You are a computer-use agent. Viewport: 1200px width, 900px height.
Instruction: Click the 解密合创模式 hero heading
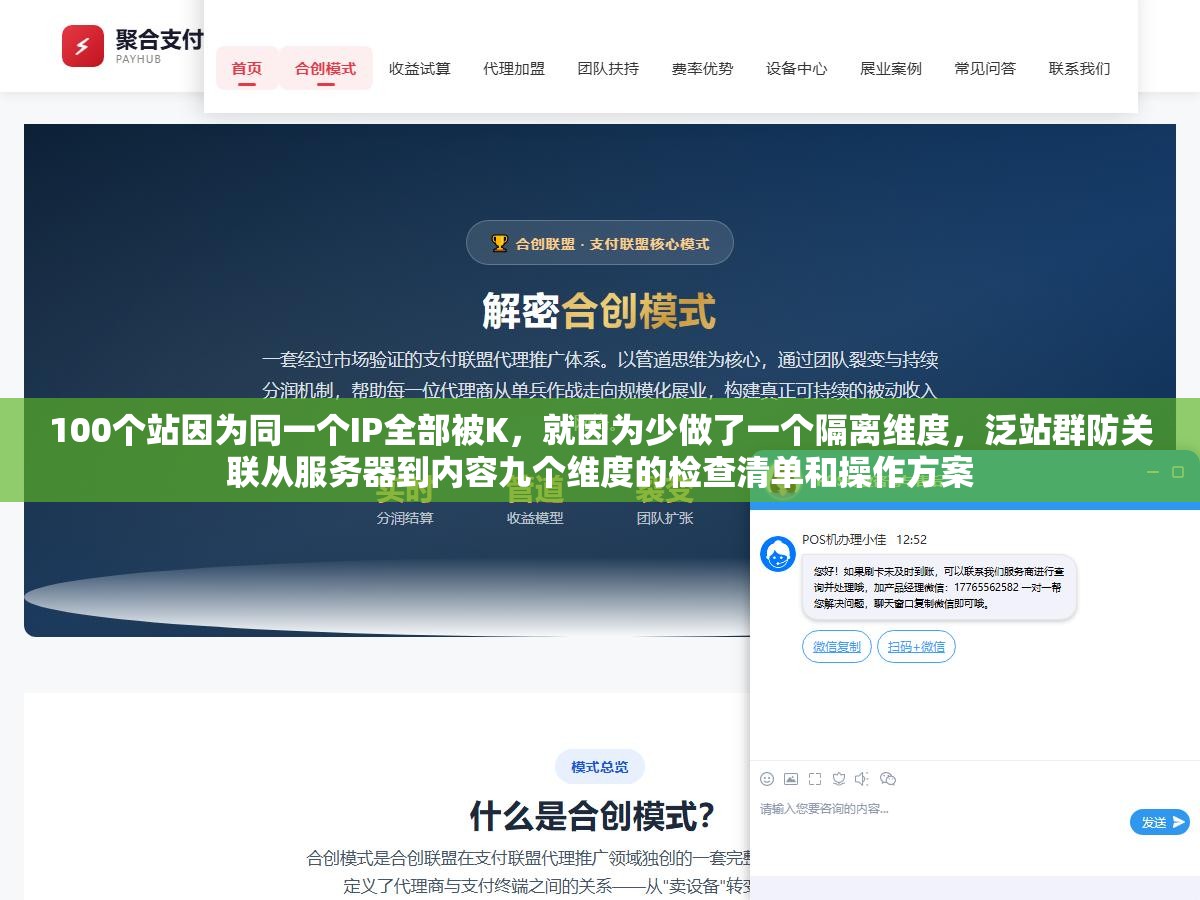[600, 311]
